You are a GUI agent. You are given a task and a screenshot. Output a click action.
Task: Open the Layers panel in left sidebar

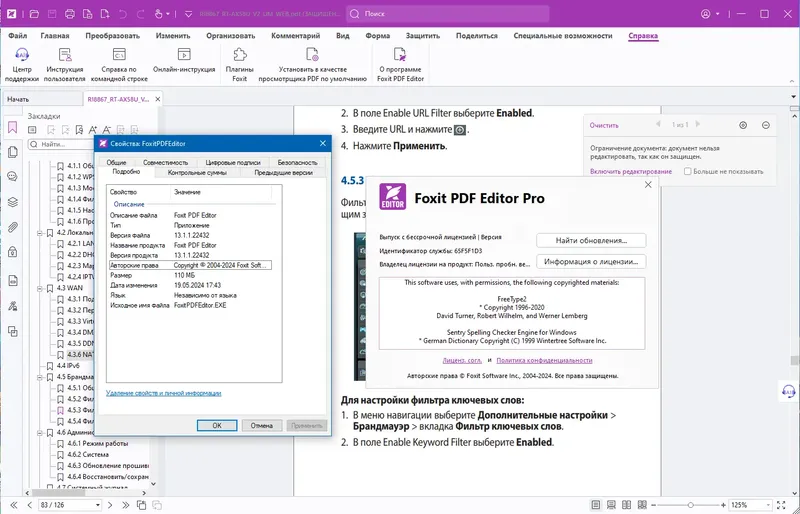[13, 202]
